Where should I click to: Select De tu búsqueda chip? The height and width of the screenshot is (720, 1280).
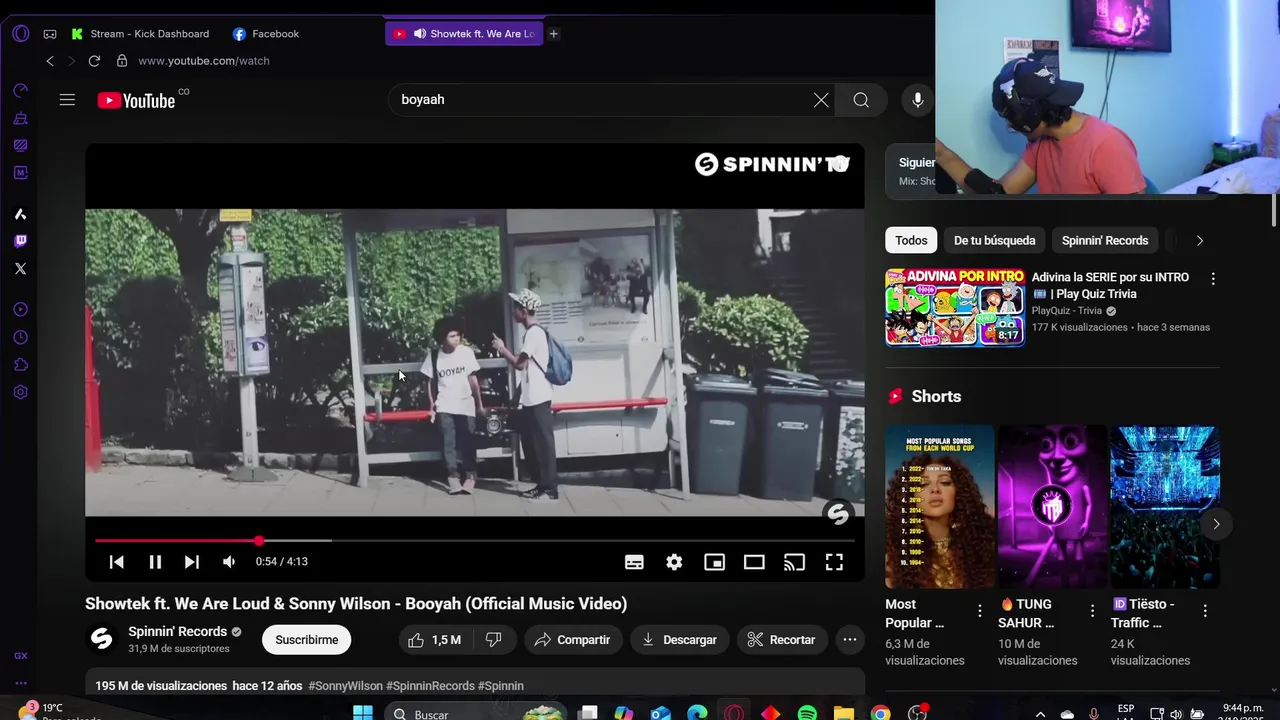(x=994, y=240)
